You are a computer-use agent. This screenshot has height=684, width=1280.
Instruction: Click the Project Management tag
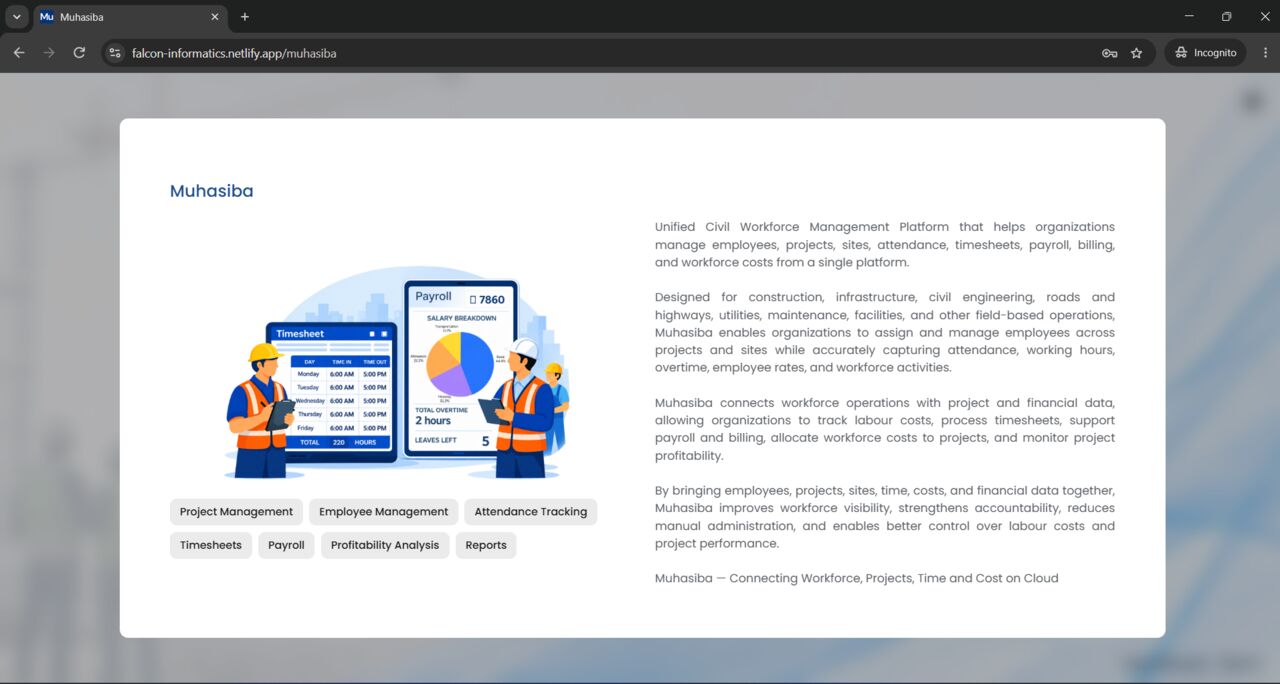click(236, 512)
